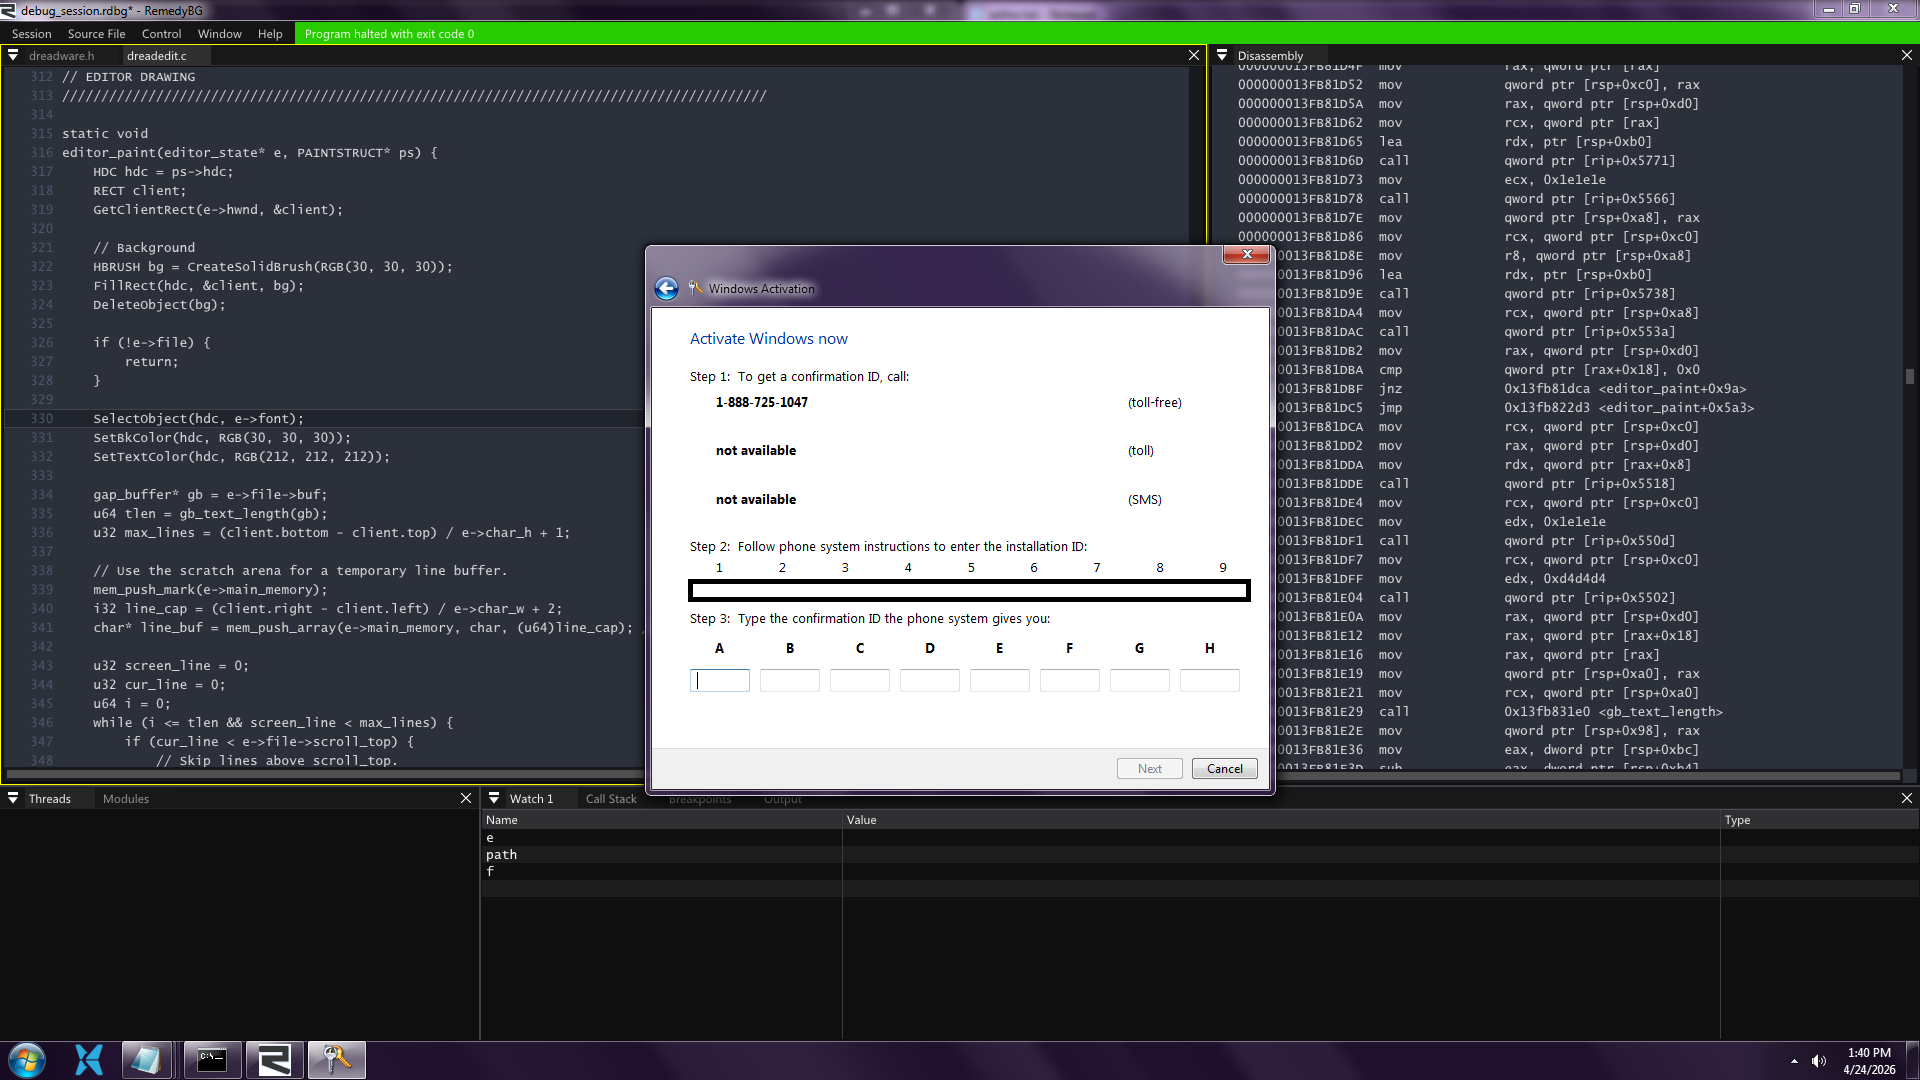
Task: Expand the Watch panel dropdown triangle
Action: (x=494, y=798)
